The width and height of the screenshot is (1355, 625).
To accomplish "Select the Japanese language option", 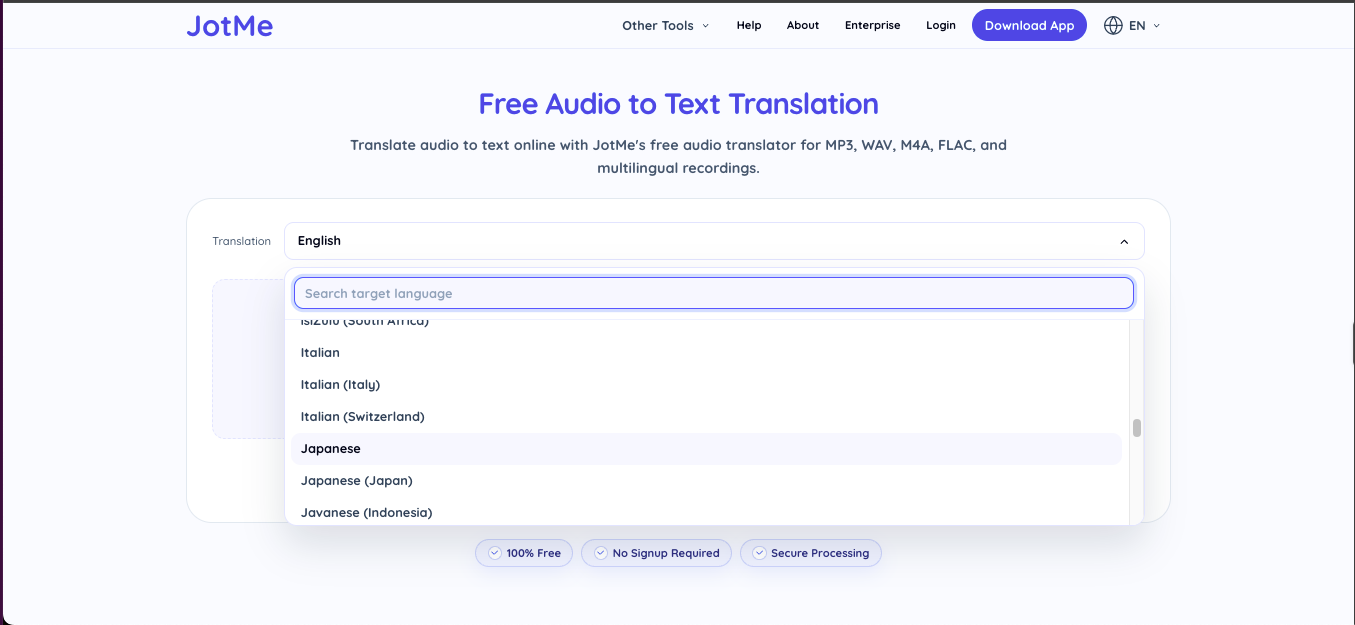I will (705, 449).
